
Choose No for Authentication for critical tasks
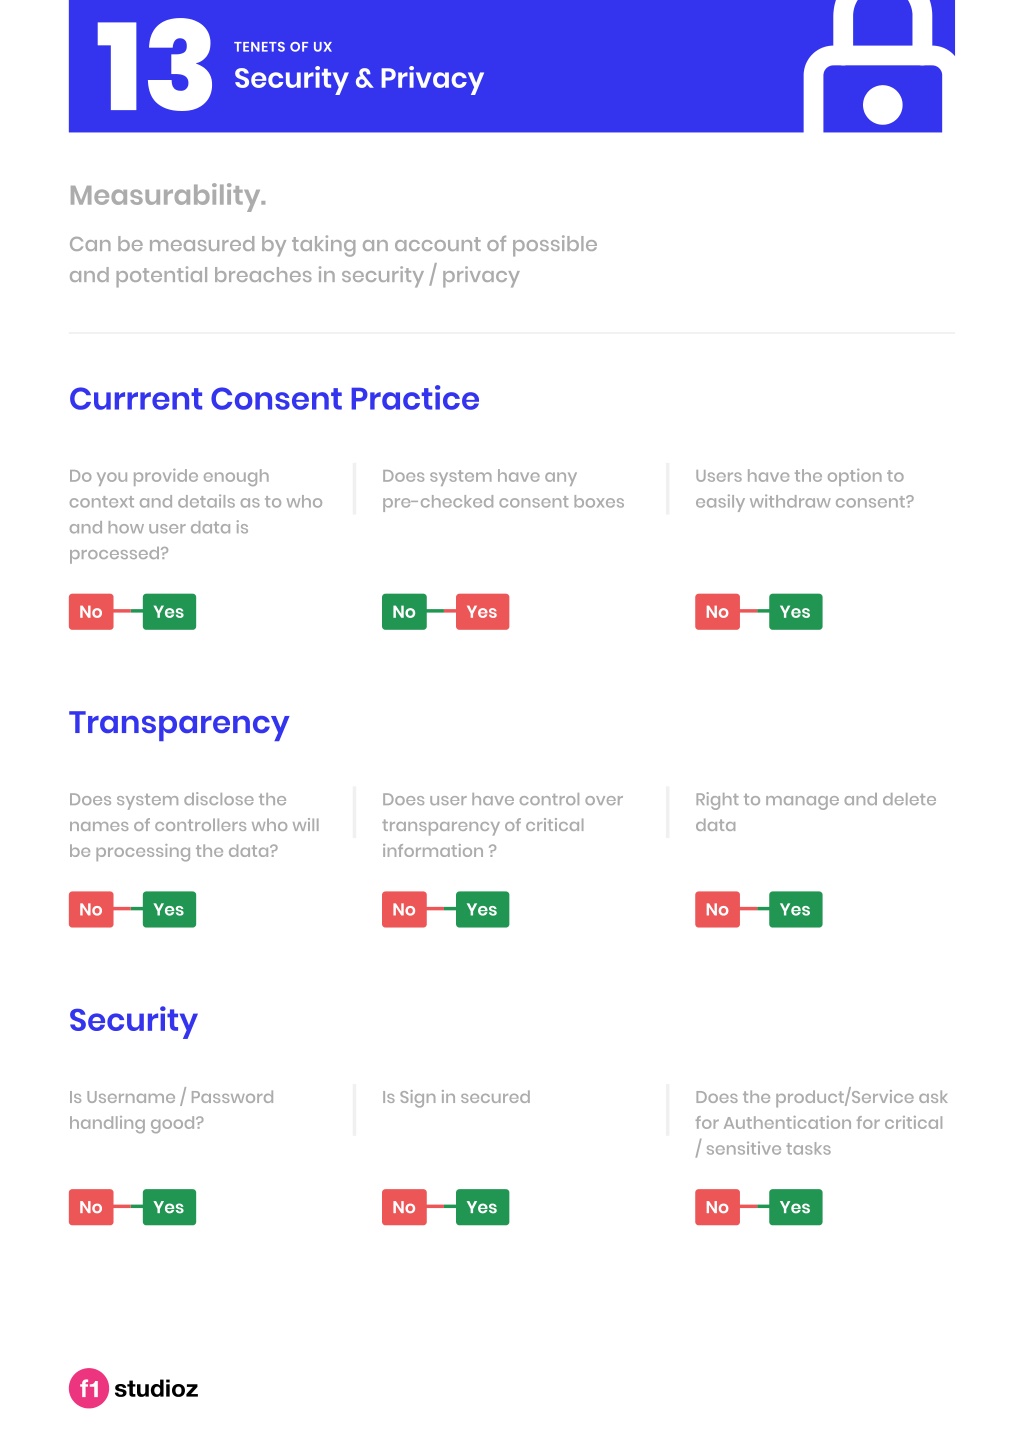click(717, 1207)
